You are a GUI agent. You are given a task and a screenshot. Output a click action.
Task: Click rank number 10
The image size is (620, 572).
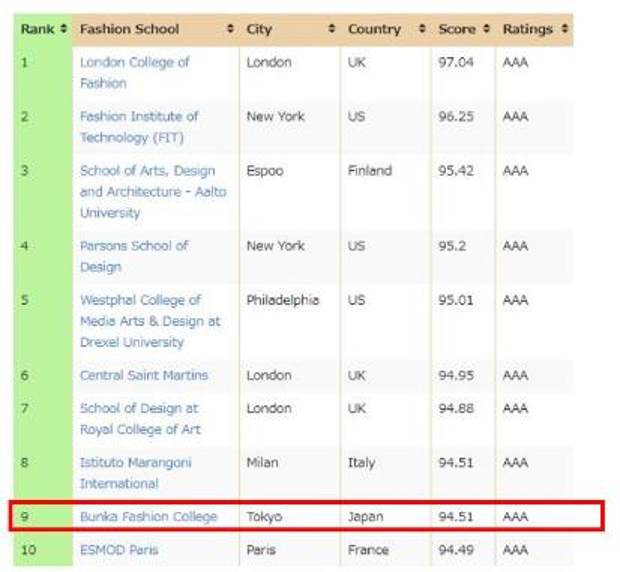coord(28,550)
